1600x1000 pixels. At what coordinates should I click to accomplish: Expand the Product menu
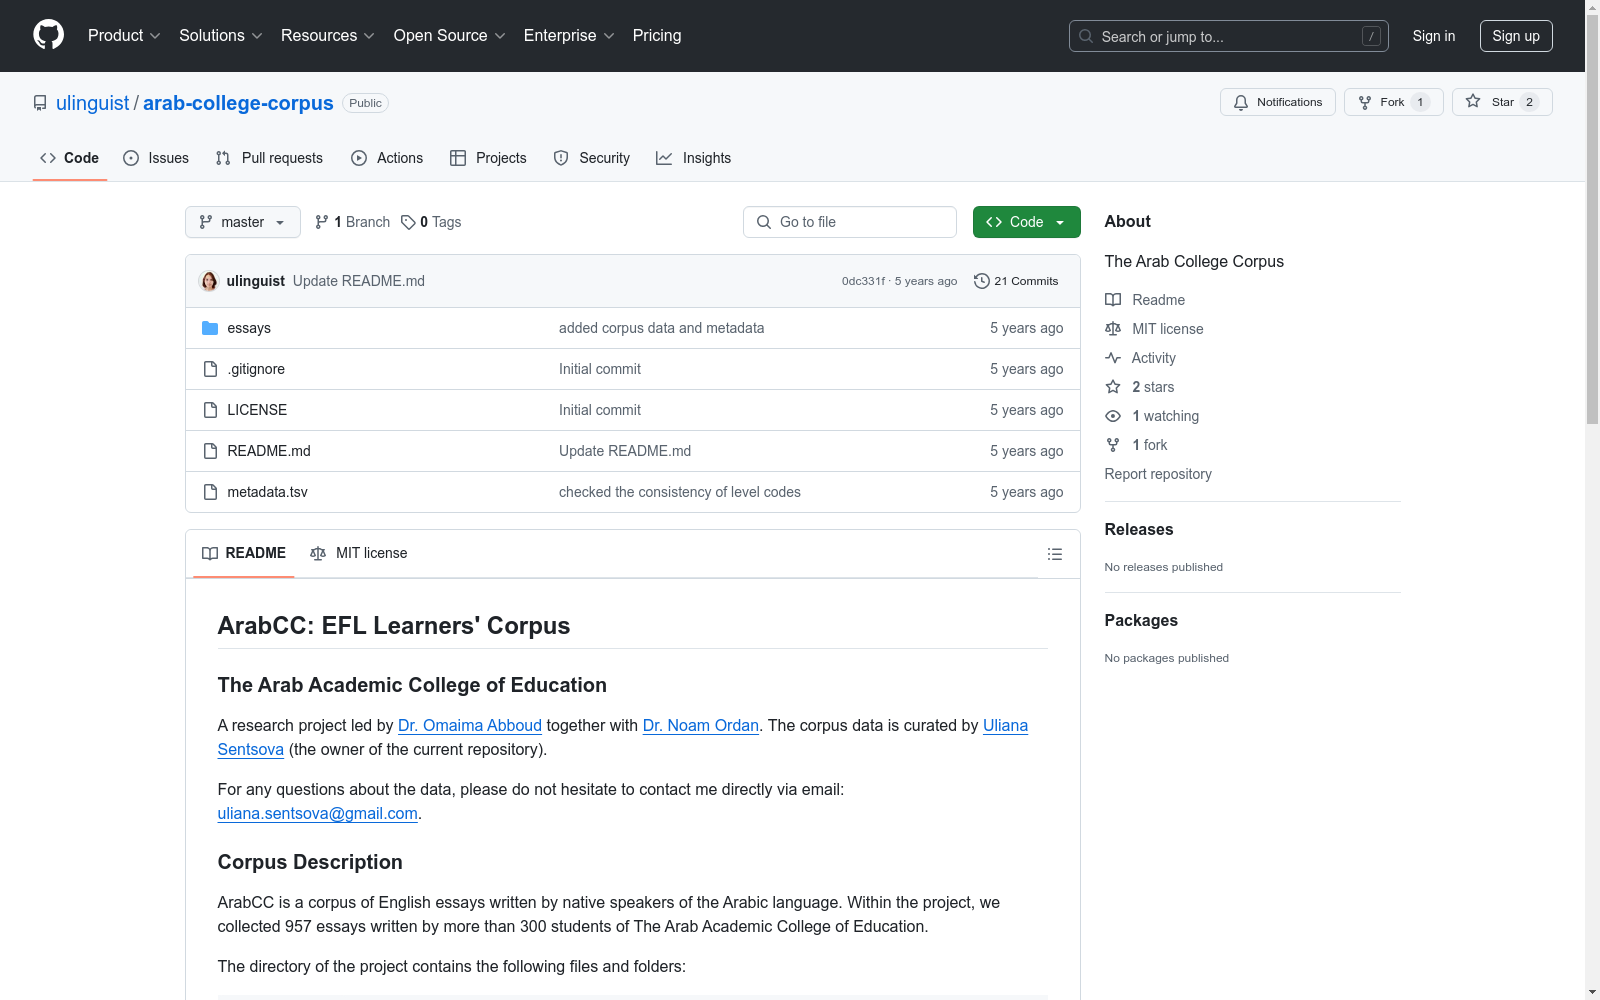pos(124,35)
